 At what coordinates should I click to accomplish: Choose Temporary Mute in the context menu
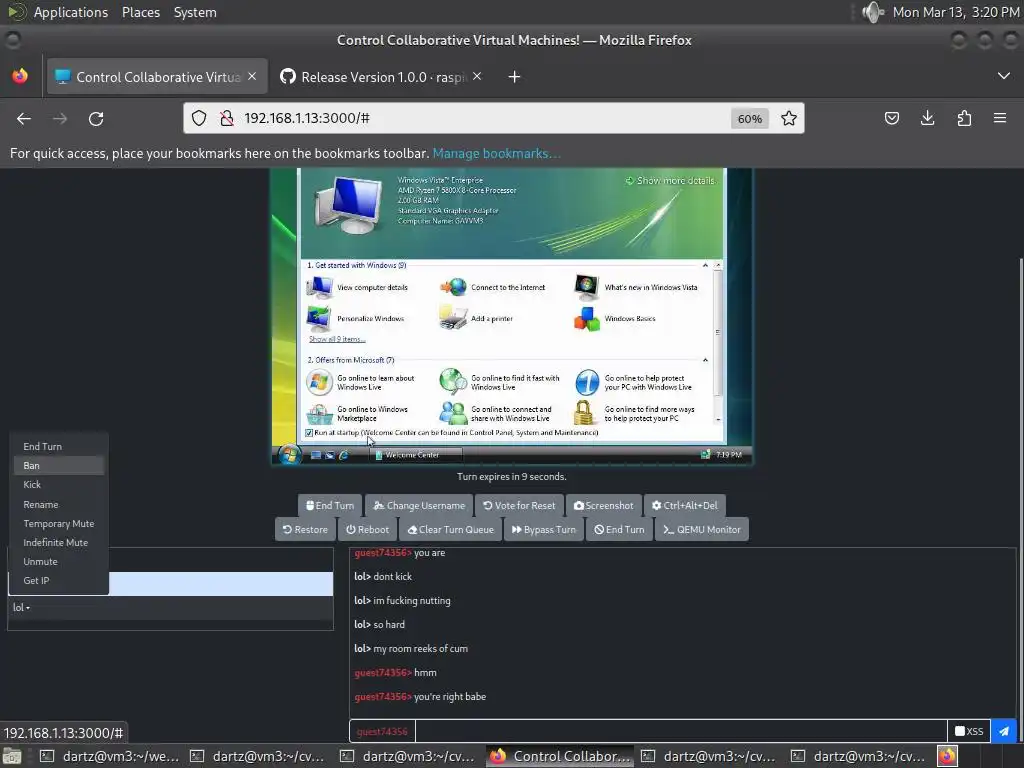[59, 524]
